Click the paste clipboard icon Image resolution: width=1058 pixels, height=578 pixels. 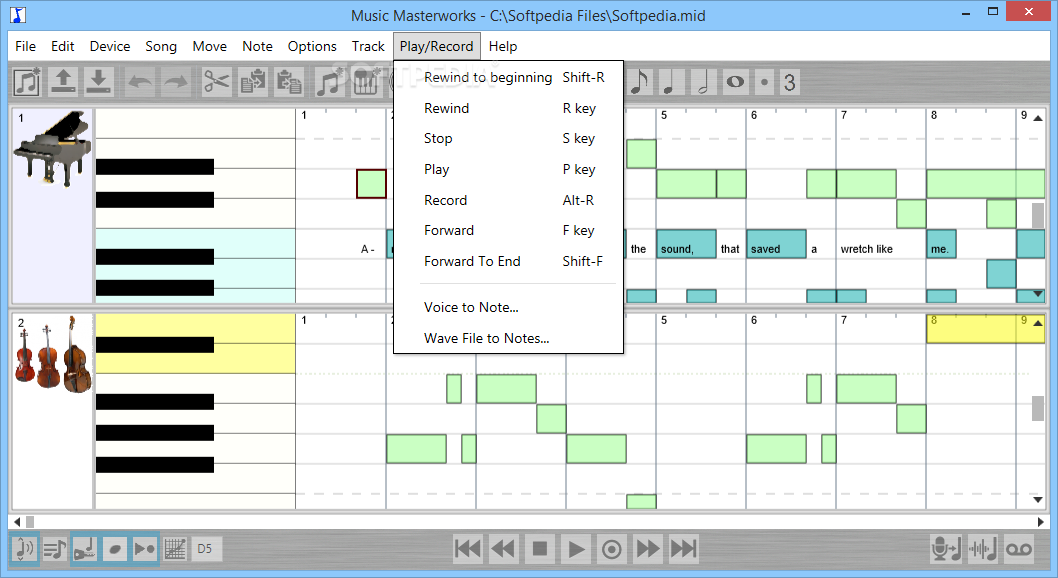pyautogui.click(x=289, y=82)
